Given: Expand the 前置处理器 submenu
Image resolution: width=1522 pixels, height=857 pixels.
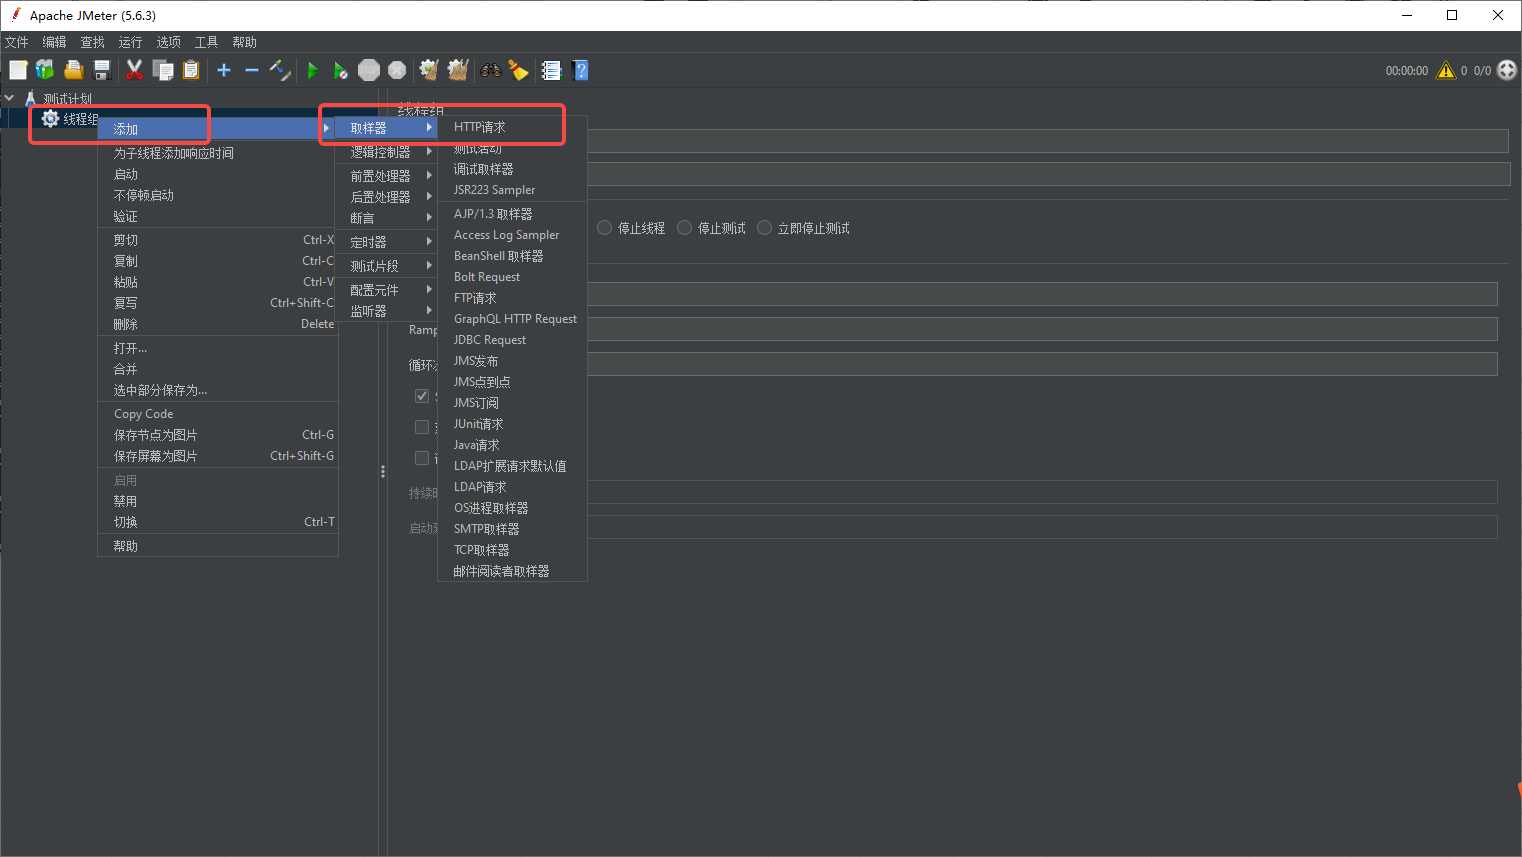Looking at the screenshot, I should click(386, 175).
